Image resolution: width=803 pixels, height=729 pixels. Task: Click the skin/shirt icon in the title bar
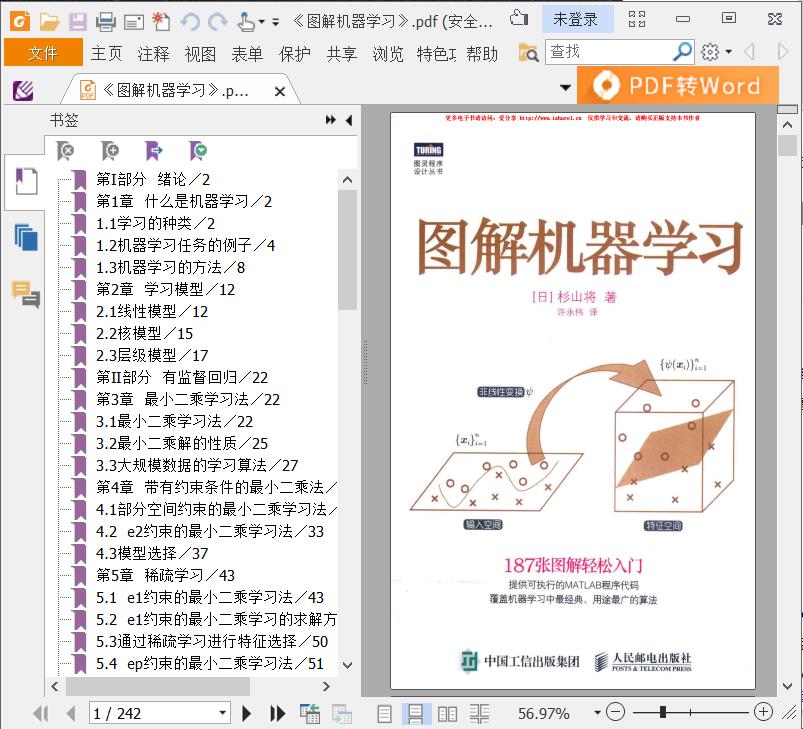[x=519, y=19]
